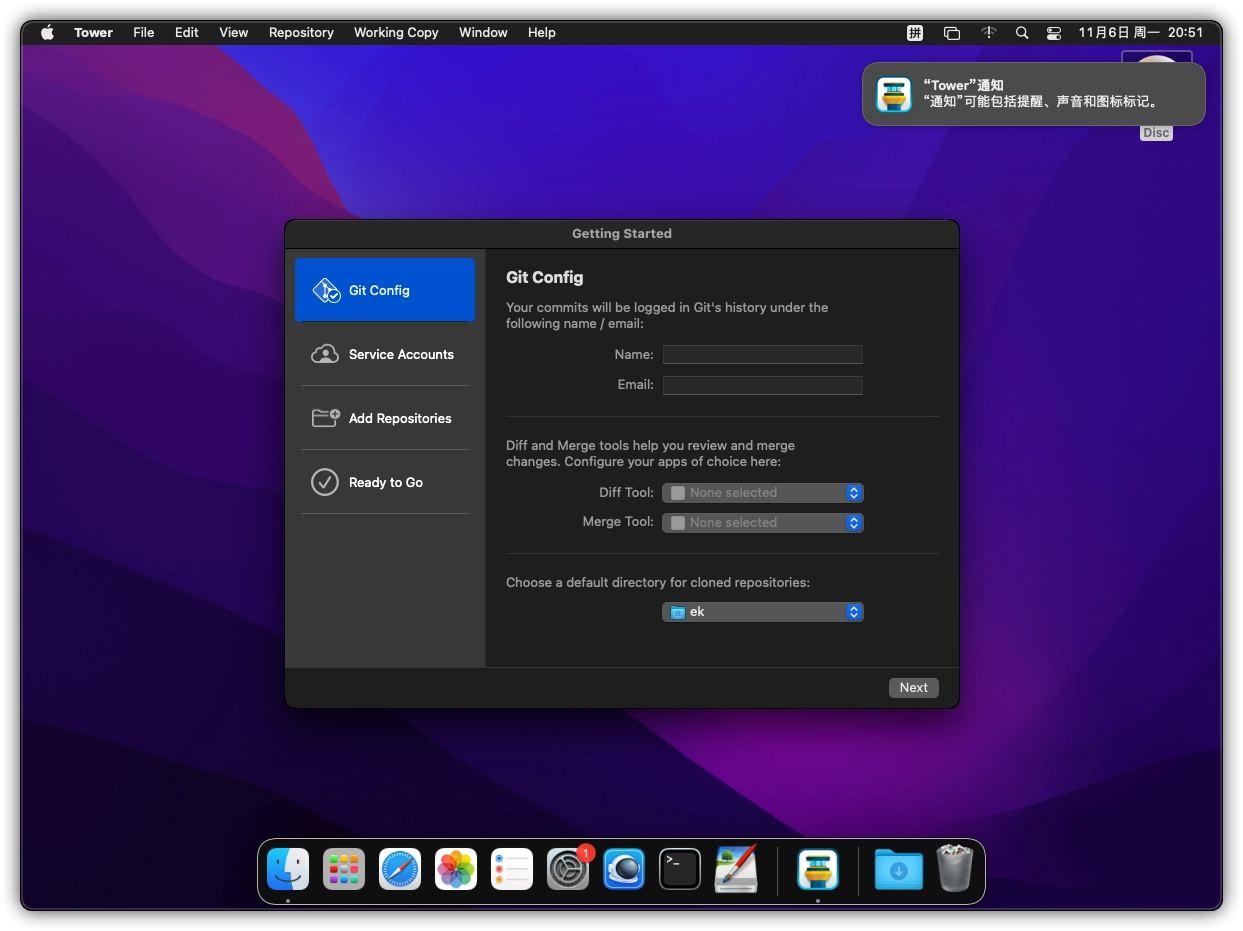This screenshot has width=1243, height=931.
Task: Open Safari from the Dock
Action: pos(400,869)
